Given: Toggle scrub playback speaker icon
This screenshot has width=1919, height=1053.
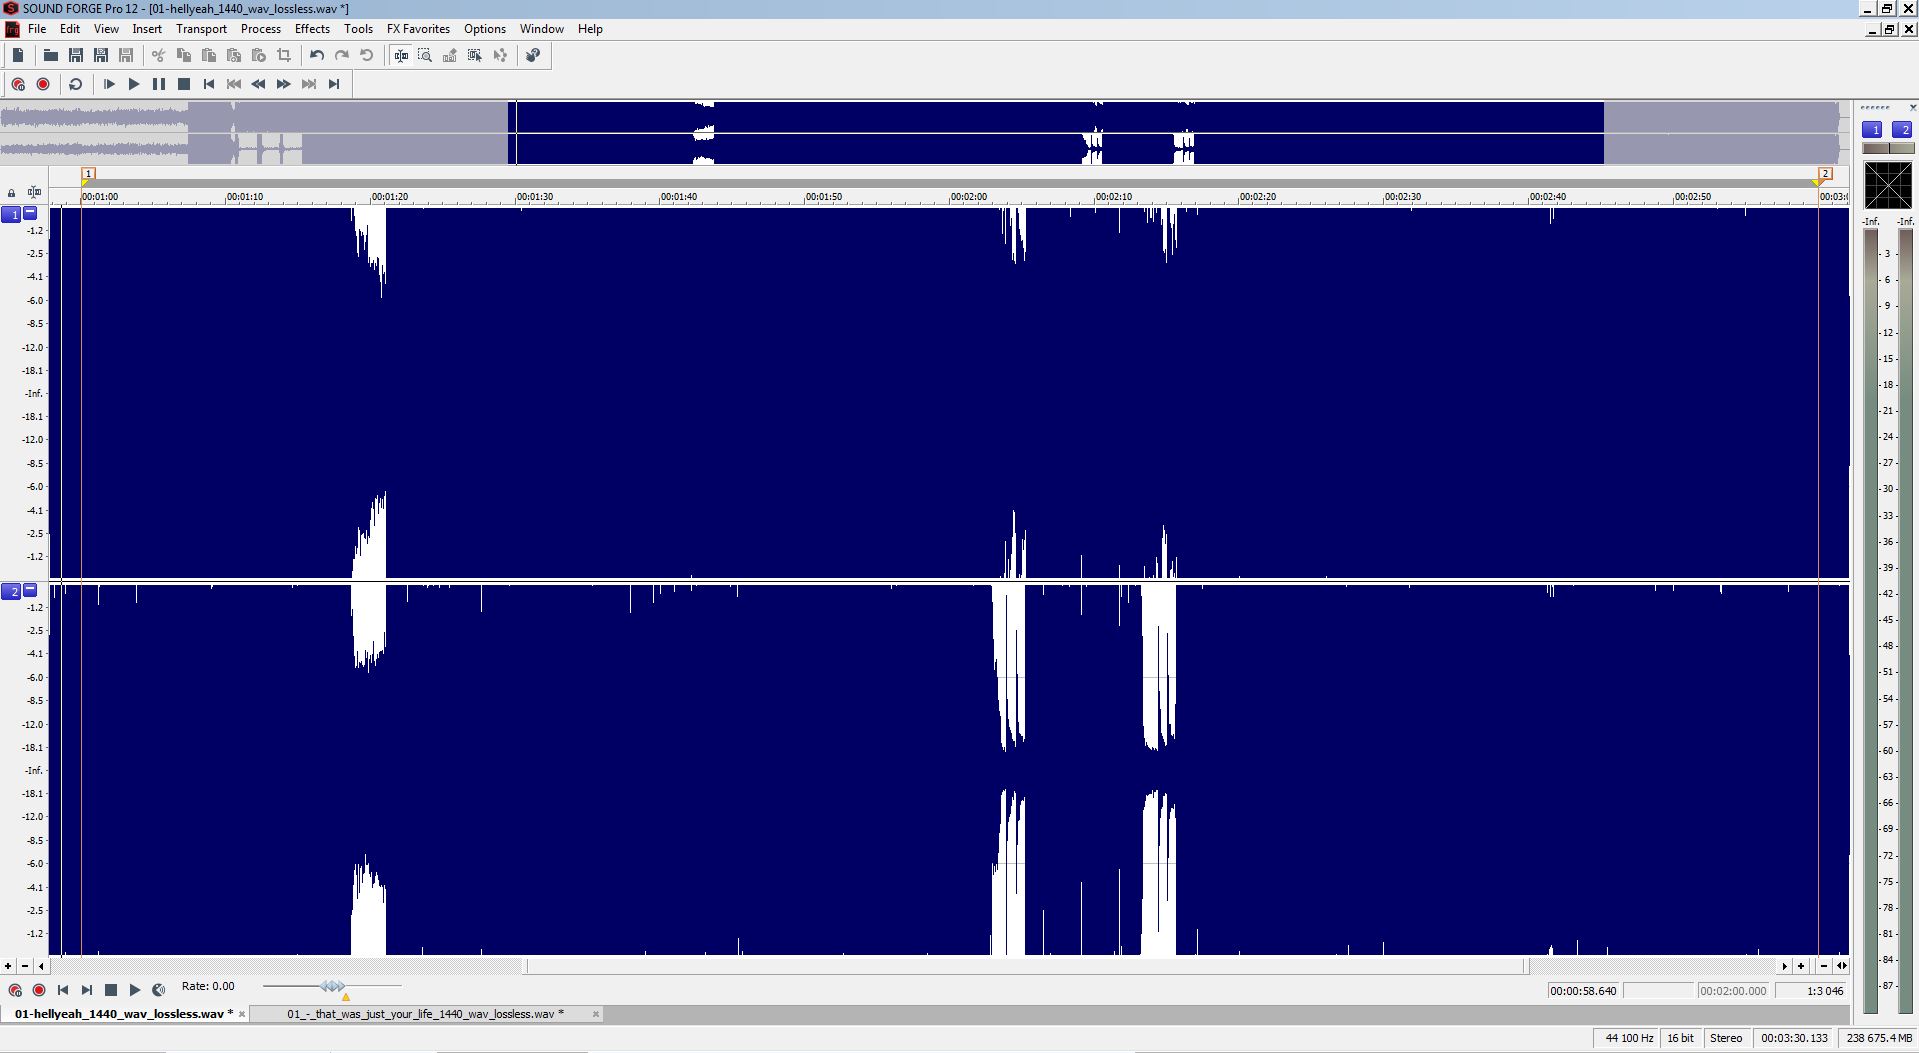Looking at the screenshot, I should click(159, 990).
